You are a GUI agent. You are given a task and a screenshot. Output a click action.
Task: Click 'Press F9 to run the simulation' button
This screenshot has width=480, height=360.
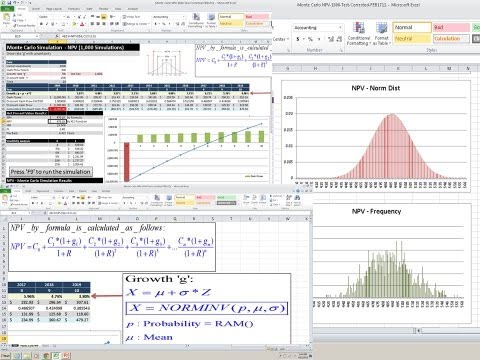[x=51, y=172]
